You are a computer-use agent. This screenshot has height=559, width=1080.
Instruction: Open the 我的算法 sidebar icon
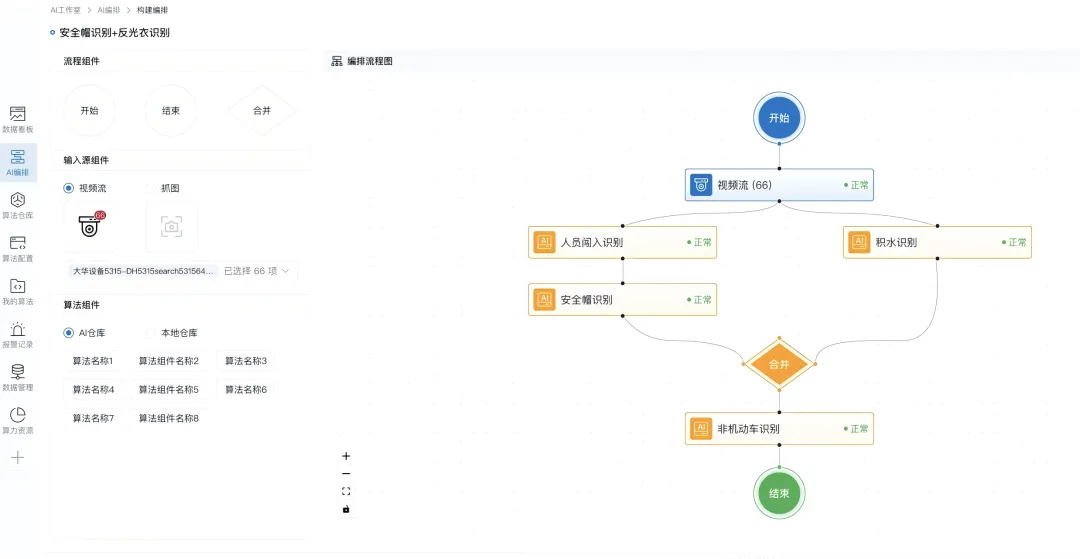(18, 286)
